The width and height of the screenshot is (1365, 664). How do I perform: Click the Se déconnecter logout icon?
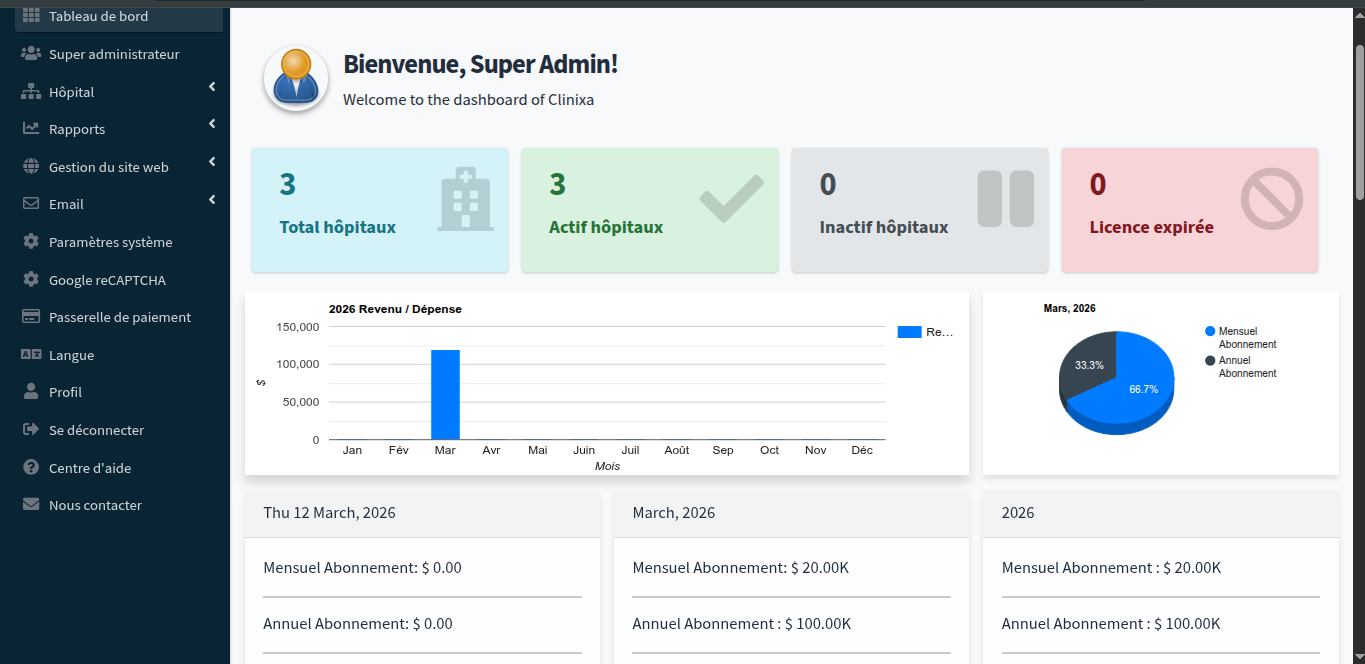click(31, 430)
